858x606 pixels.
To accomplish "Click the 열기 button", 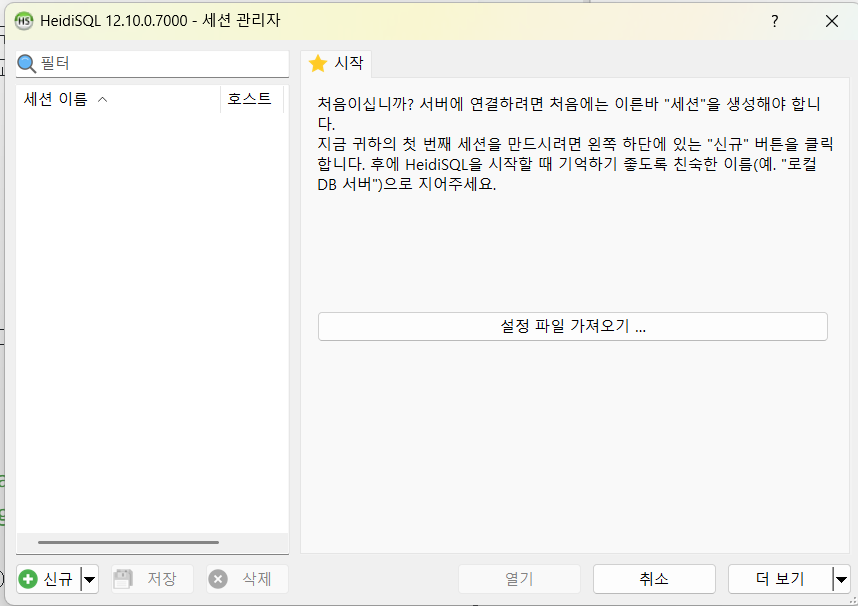I will coord(519,579).
